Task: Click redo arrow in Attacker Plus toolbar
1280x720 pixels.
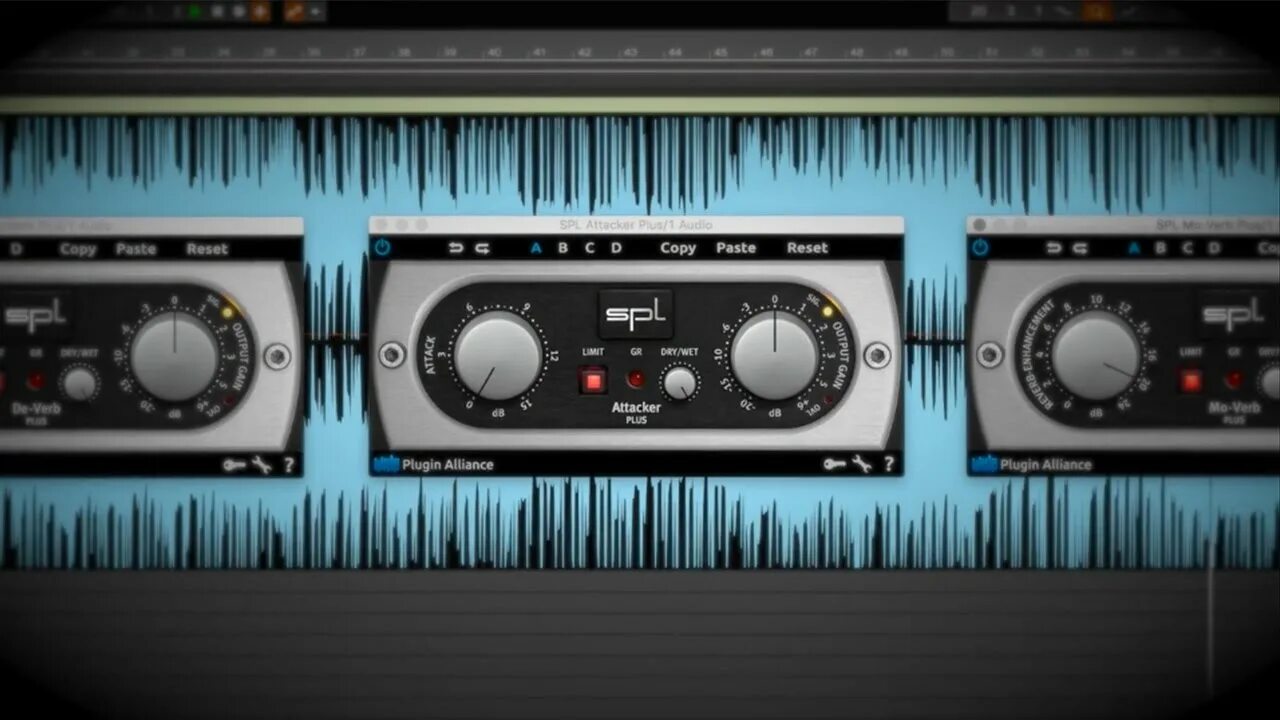Action: [x=483, y=248]
